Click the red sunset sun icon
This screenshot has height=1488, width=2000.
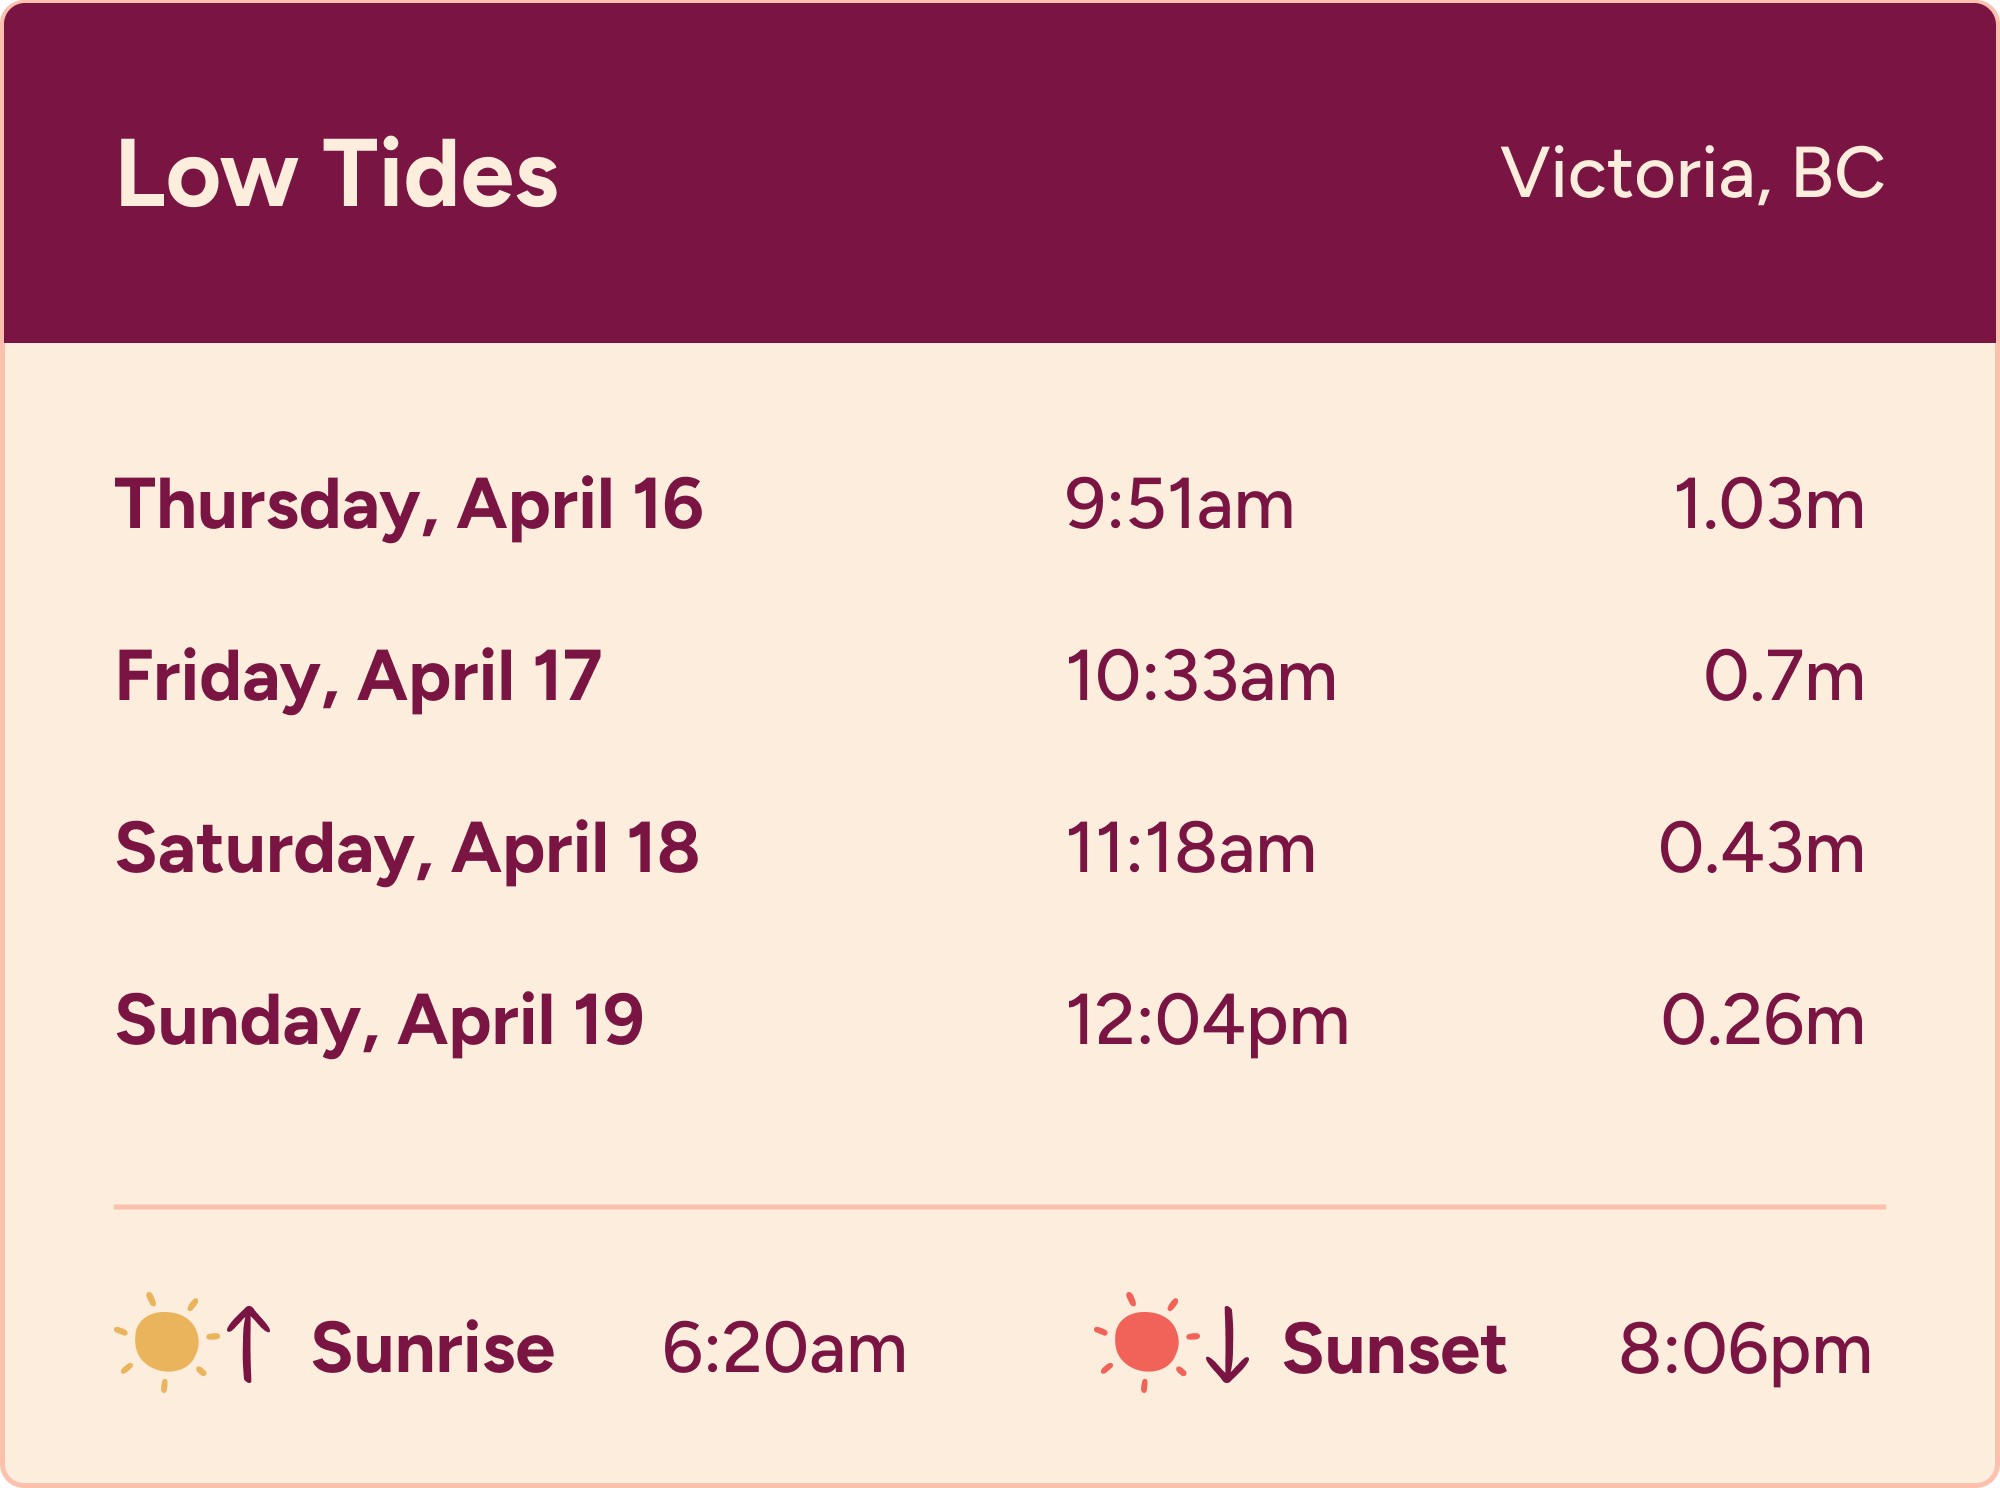coord(1146,1342)
